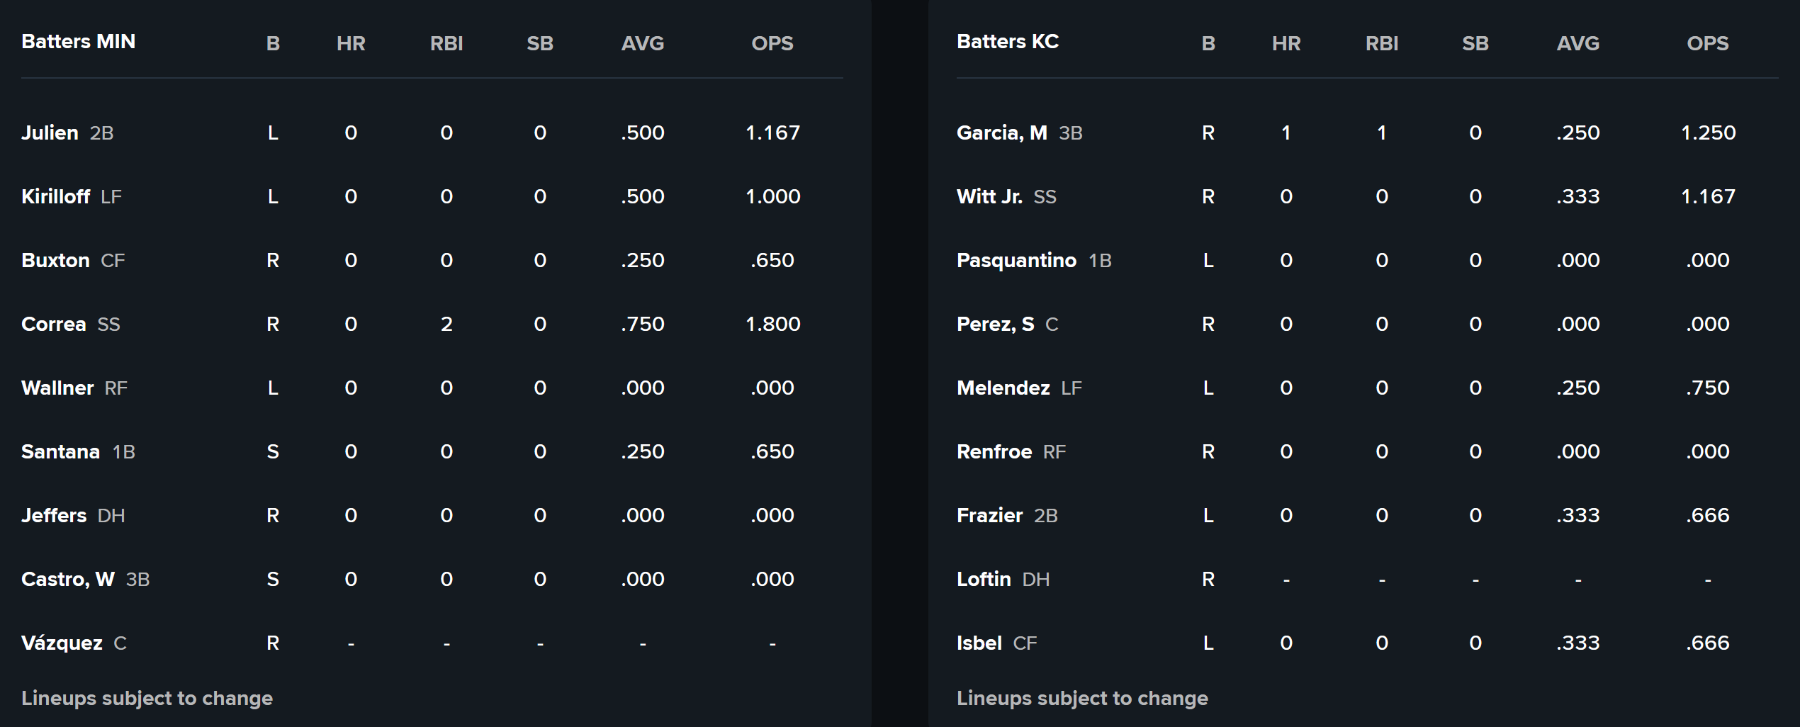Click Isbel player link

[x=979, y=643]
